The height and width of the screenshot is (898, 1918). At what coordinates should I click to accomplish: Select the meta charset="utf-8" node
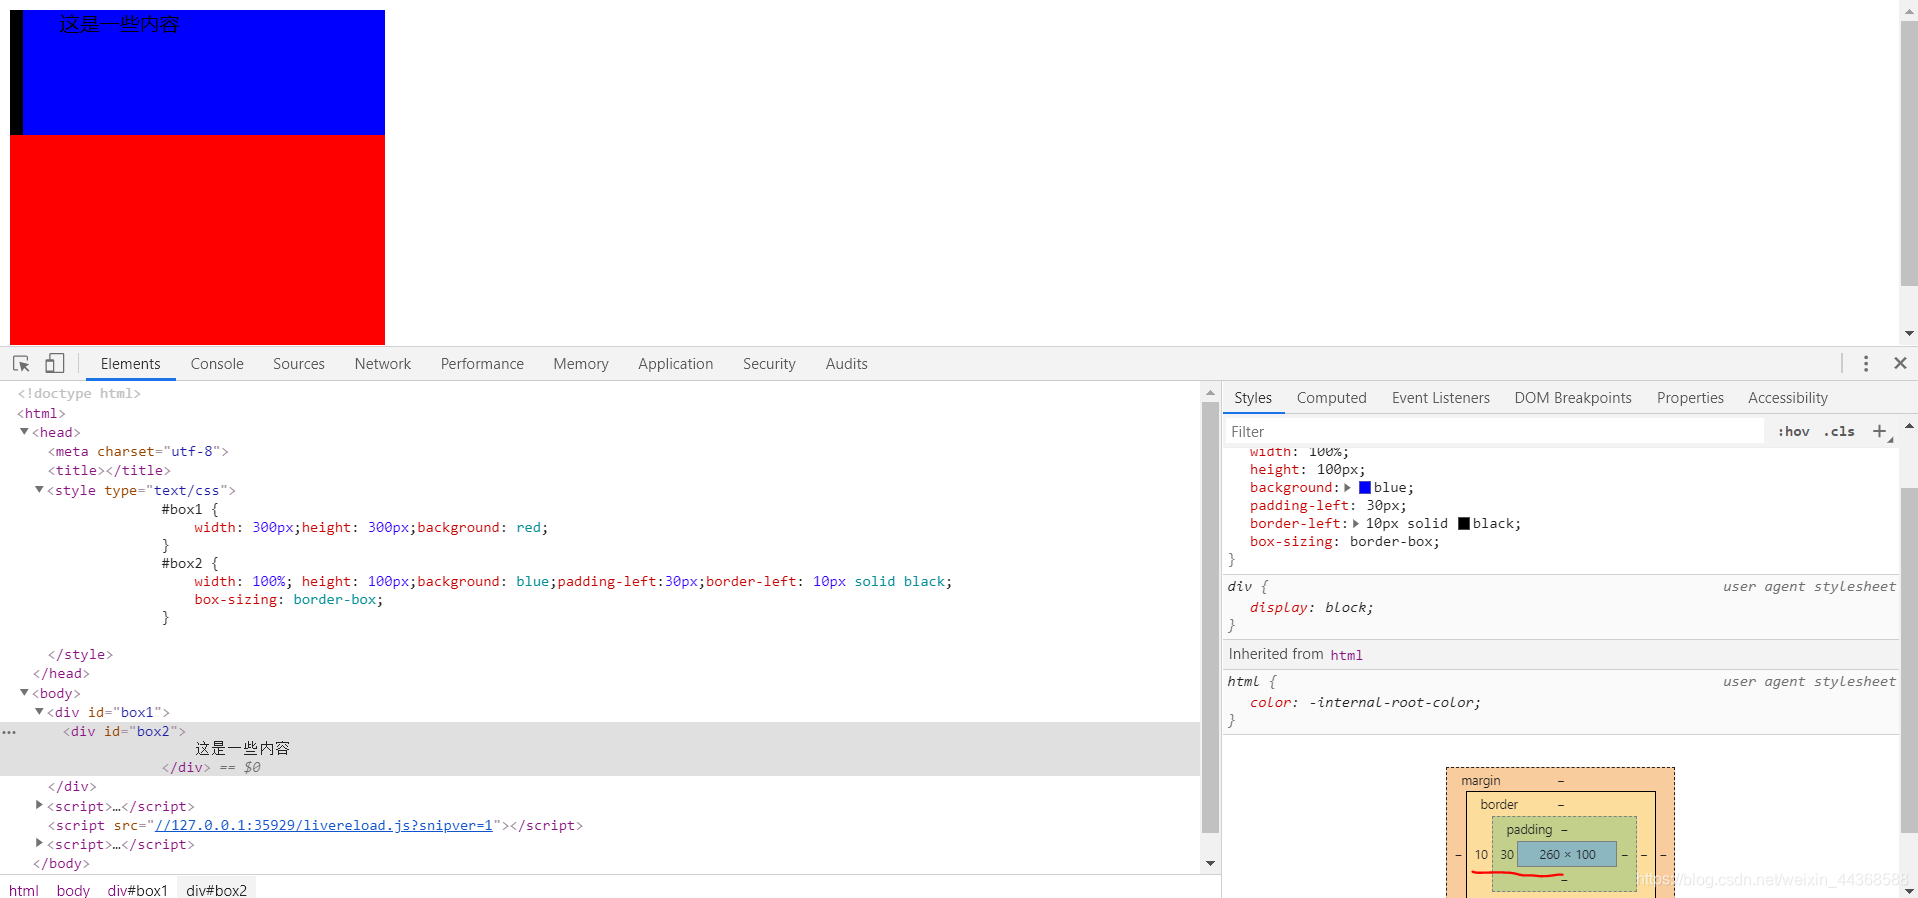point(138,451)
